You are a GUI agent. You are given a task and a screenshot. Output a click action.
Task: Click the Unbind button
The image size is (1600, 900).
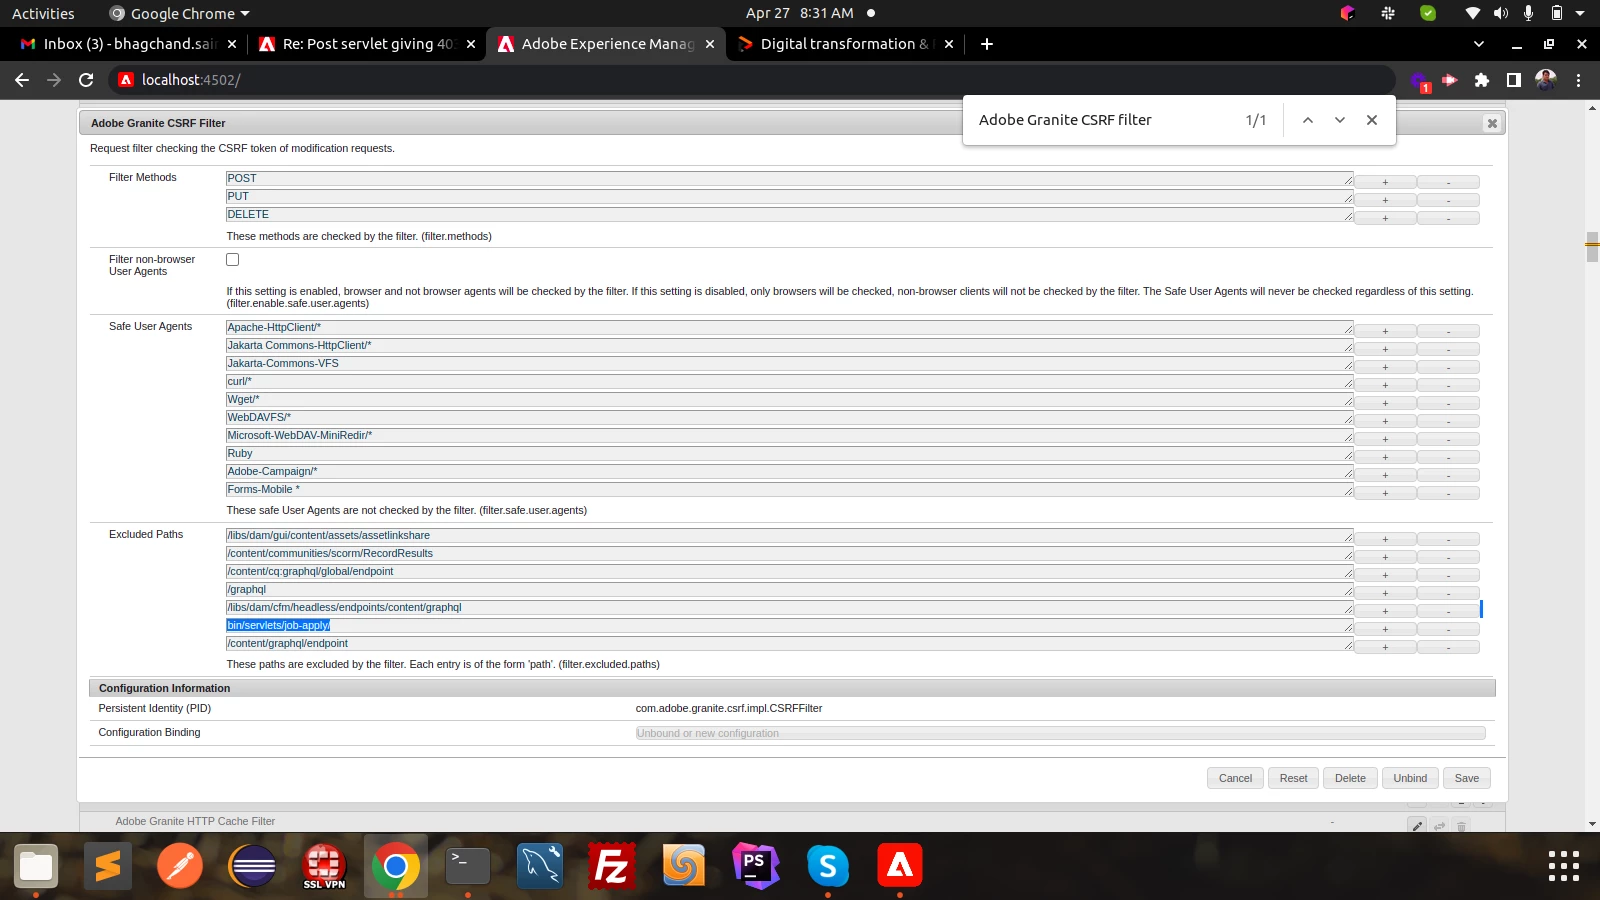(1410, 778)
